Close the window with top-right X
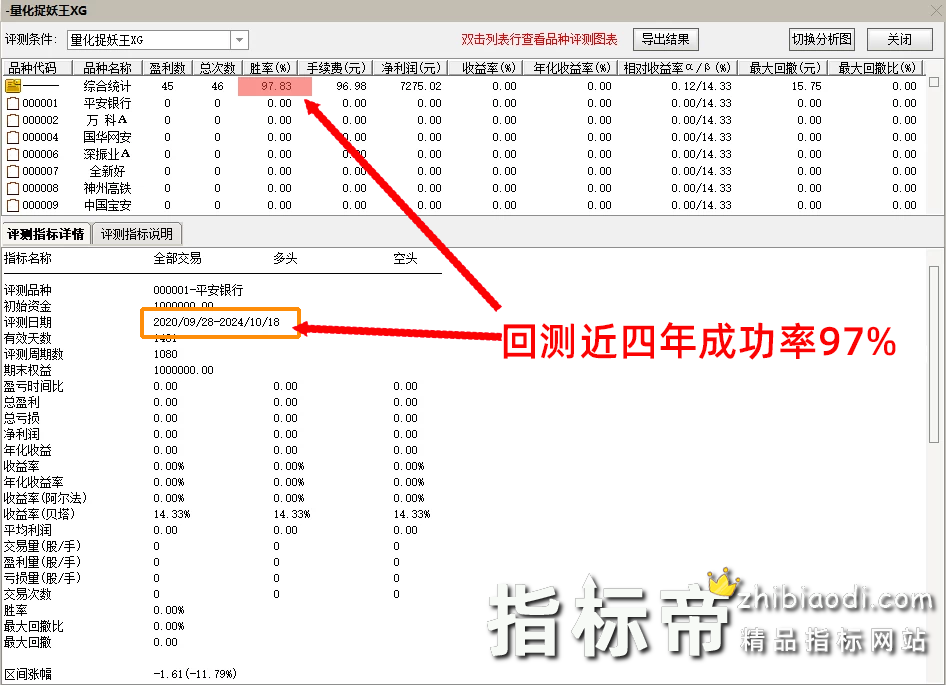 point(936,10)
